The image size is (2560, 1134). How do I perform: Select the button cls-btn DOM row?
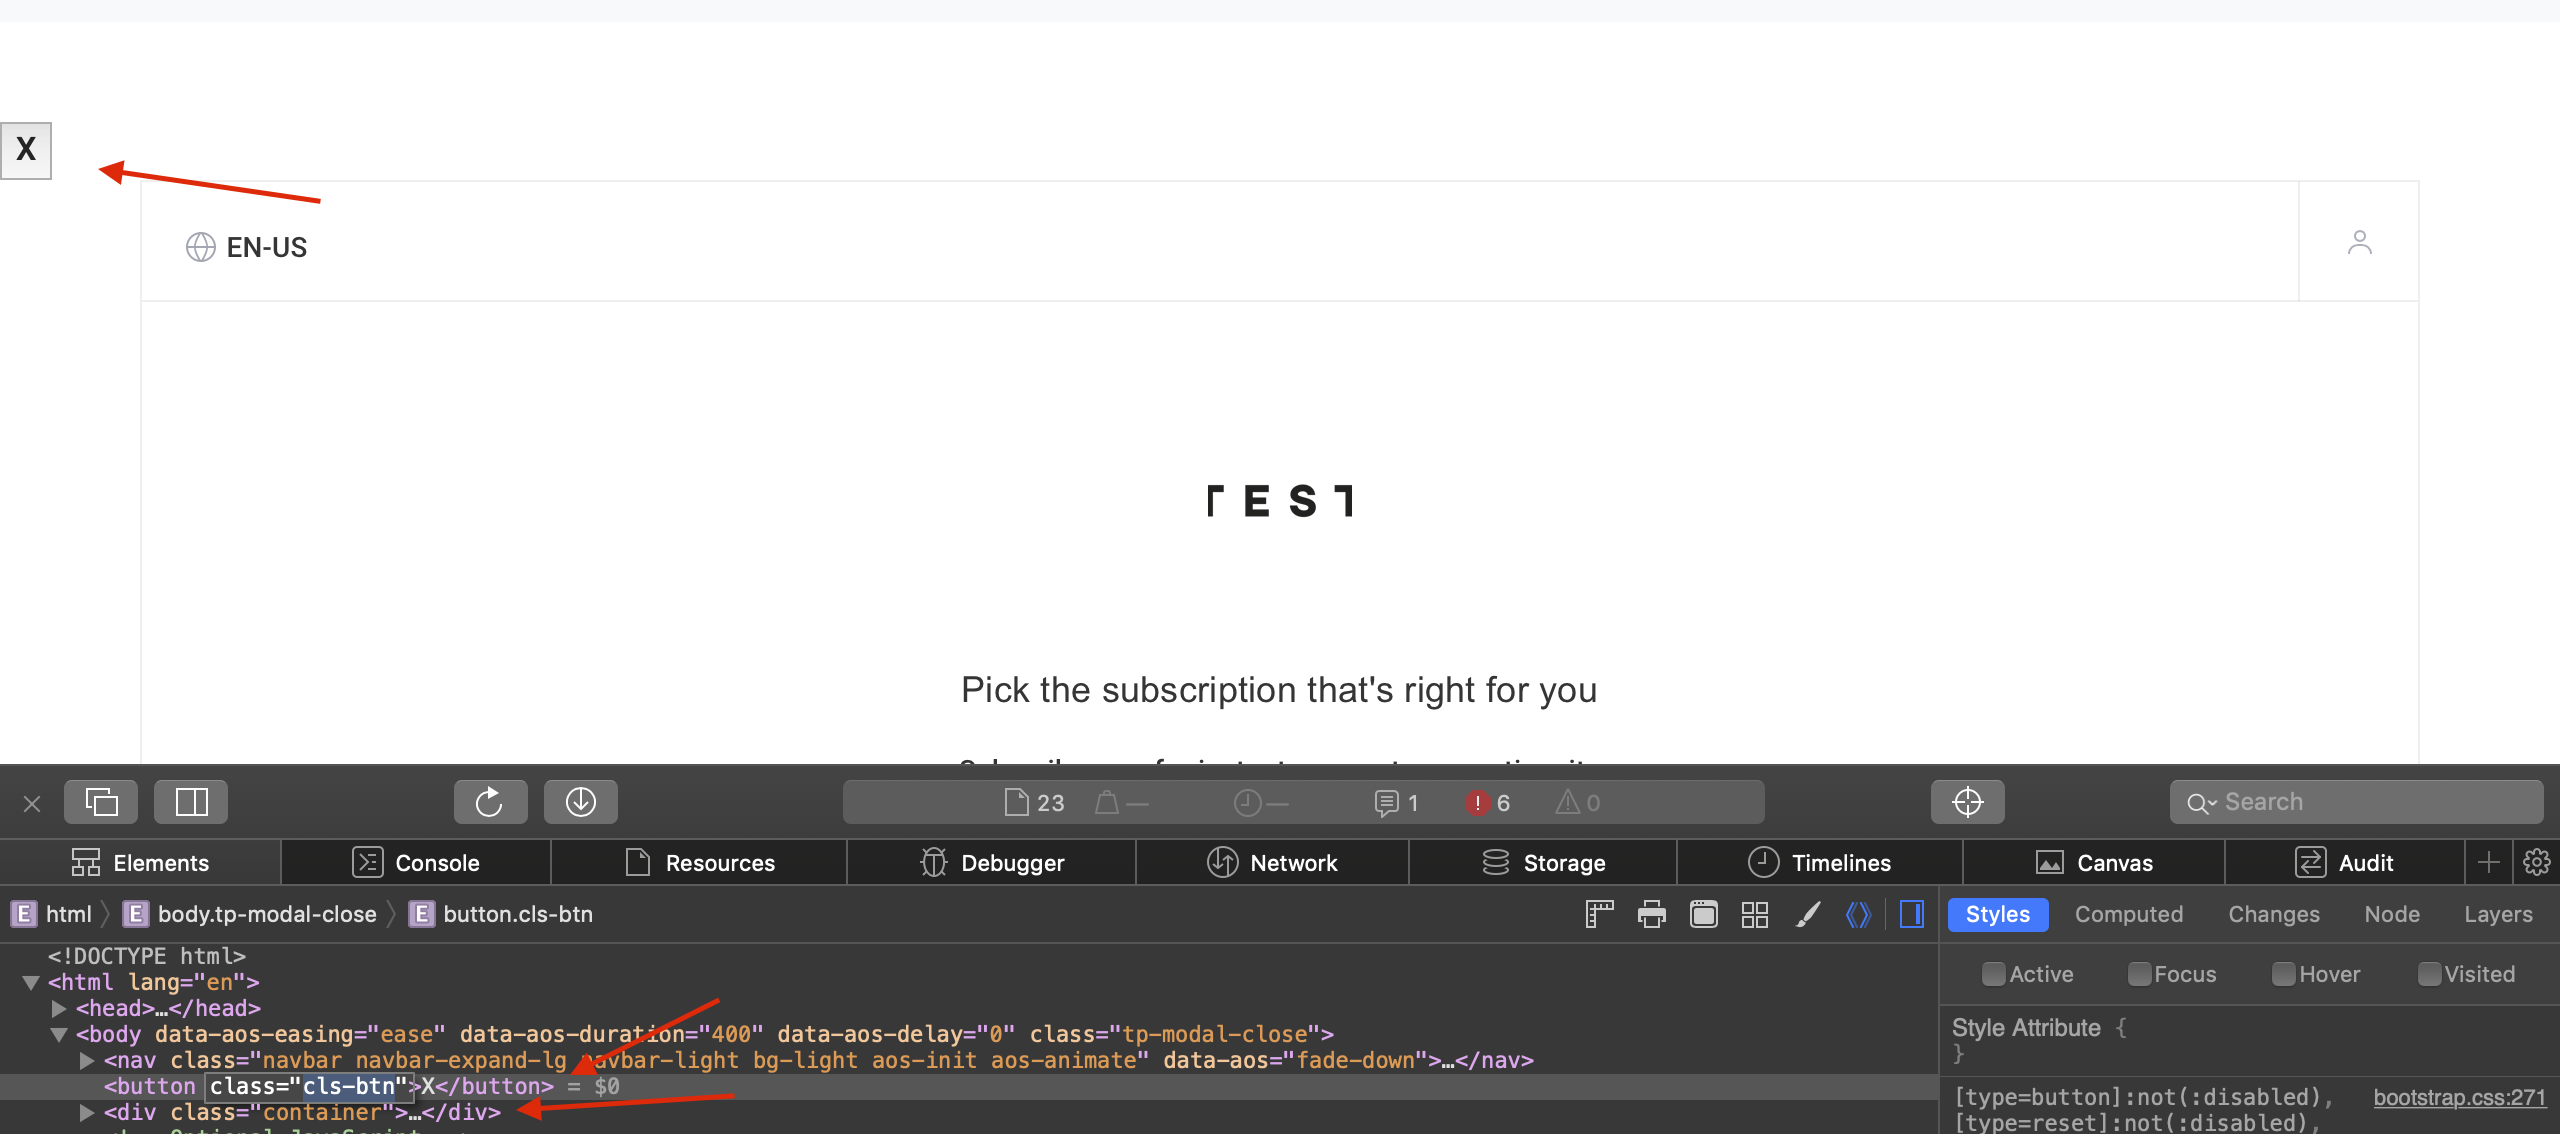click(968, 1087)
